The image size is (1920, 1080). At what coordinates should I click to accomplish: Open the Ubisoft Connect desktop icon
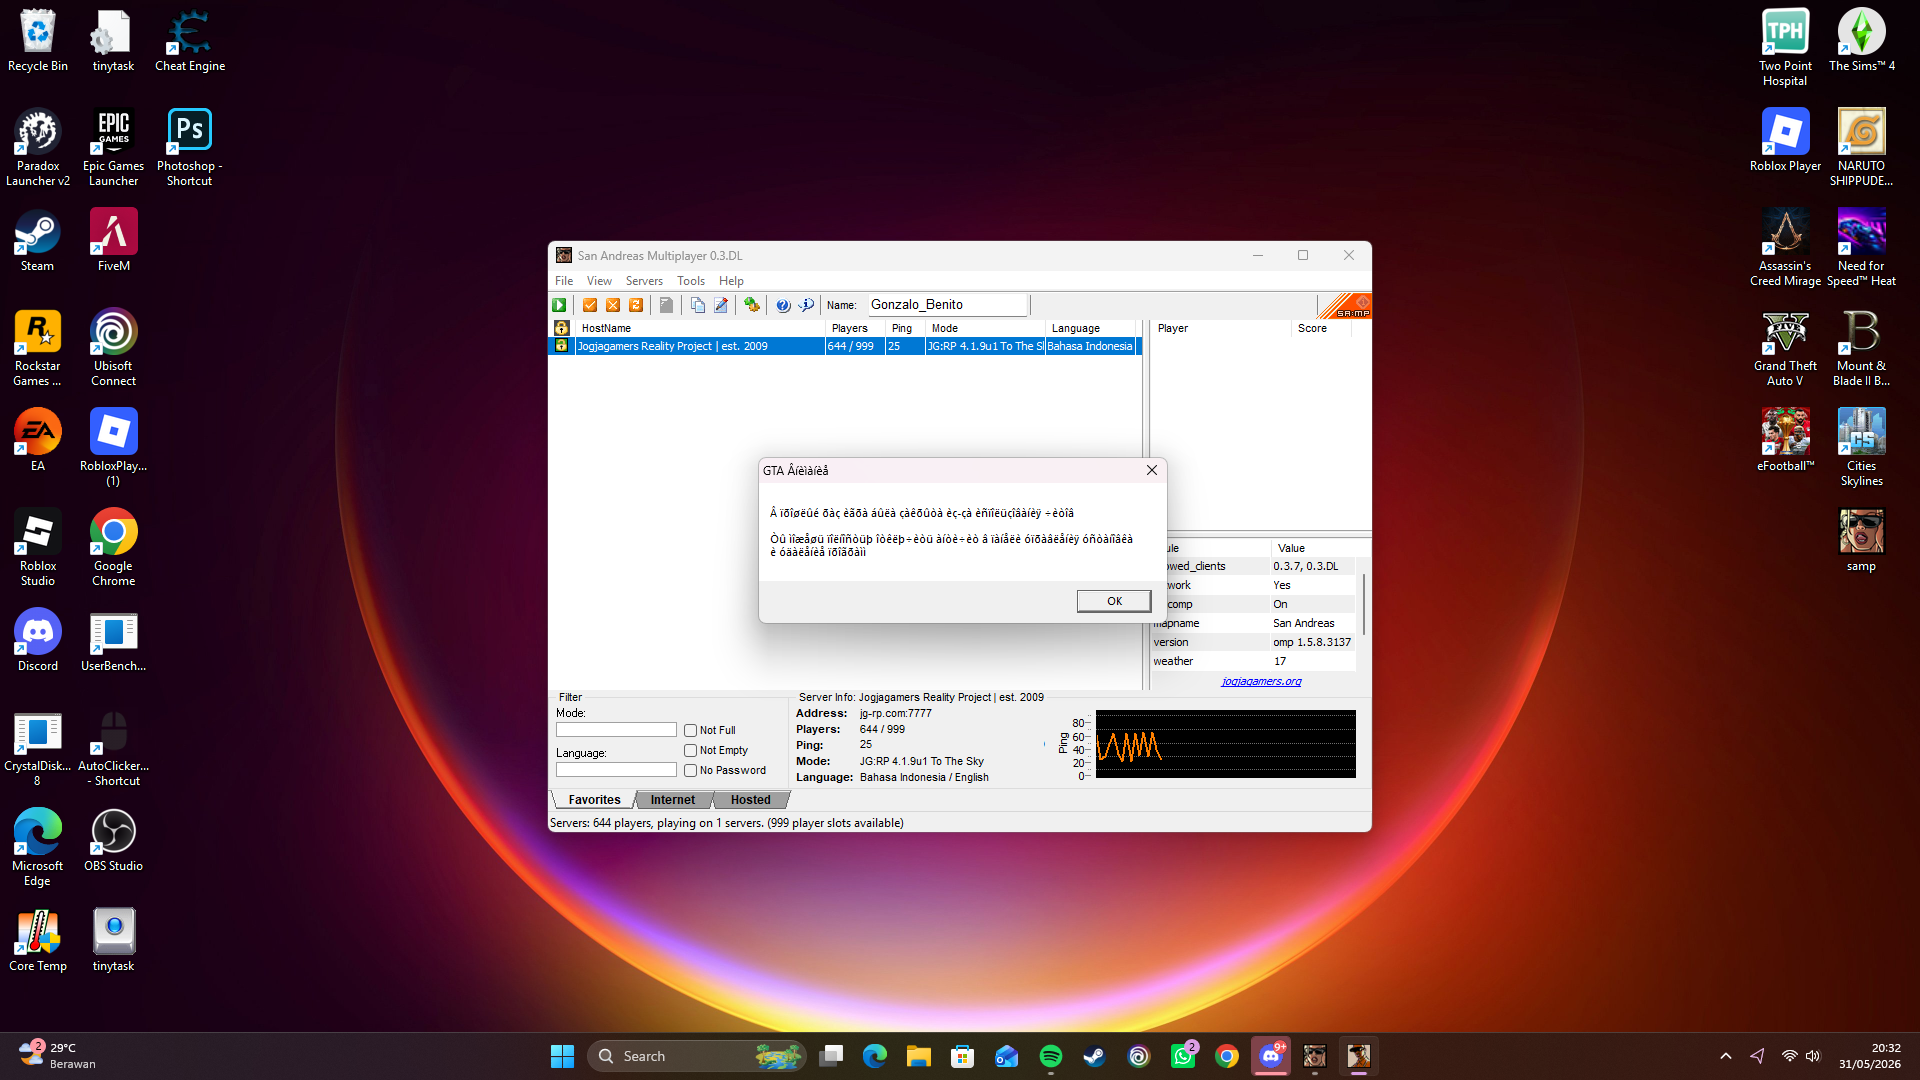click(x=114, y=348)
